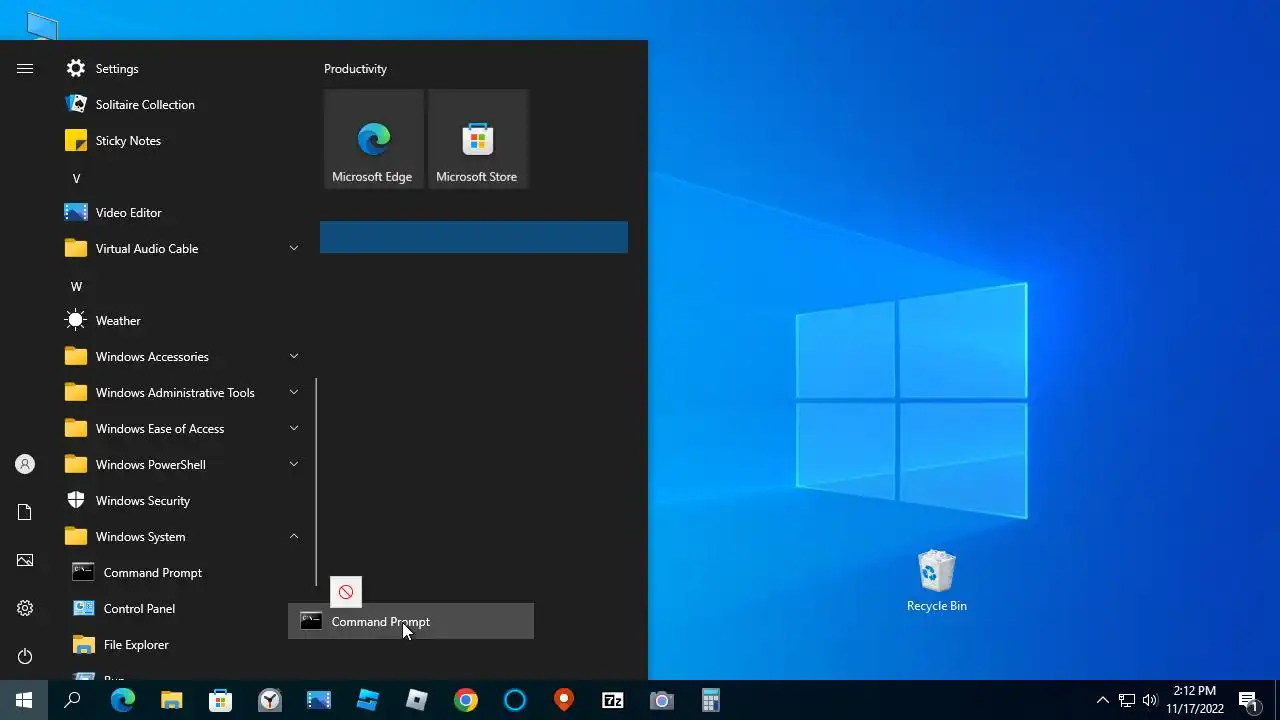The image size is (1280, 720).
Task: Open the Action Center notifications
Action: [1248, 700]
